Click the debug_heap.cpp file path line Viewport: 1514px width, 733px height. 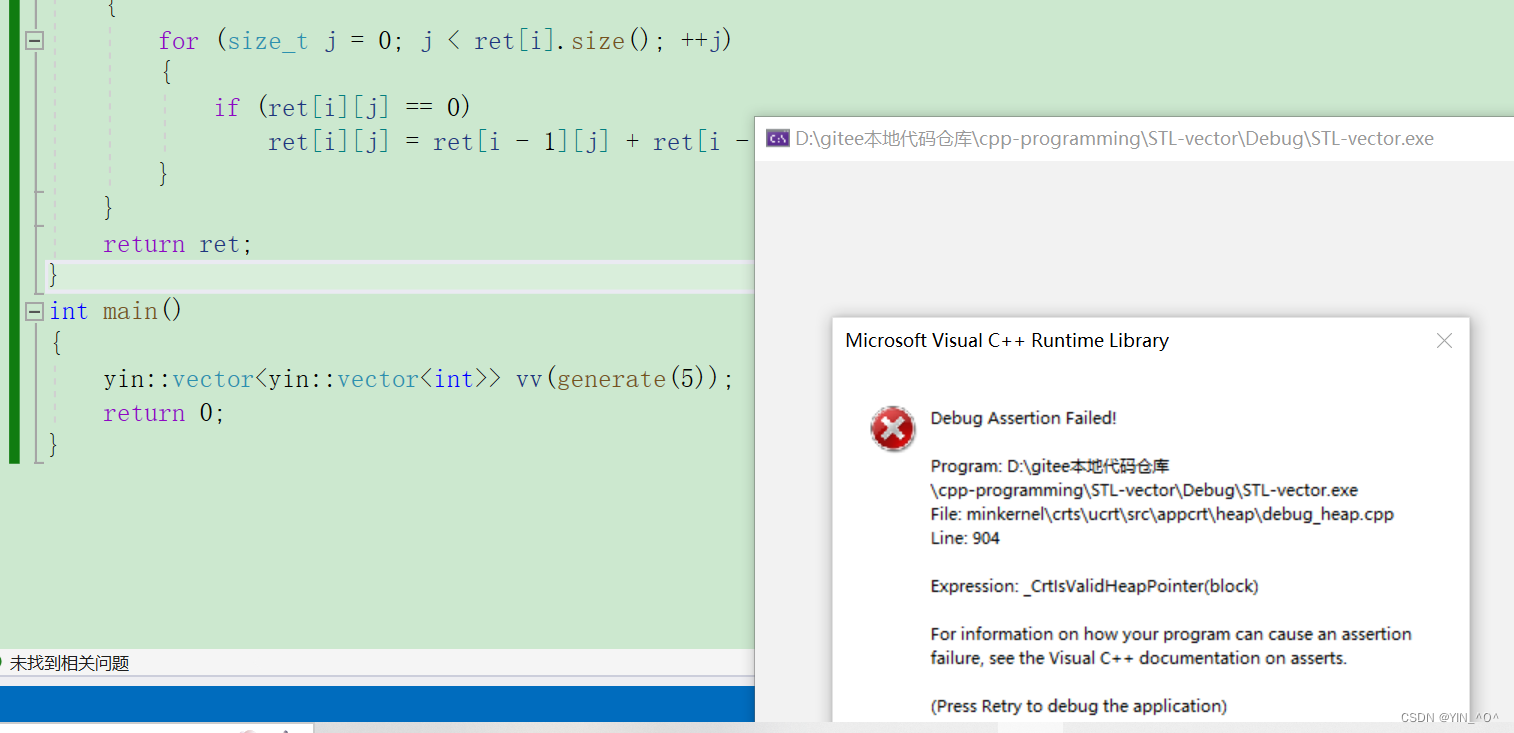[x=1162, y=514]
